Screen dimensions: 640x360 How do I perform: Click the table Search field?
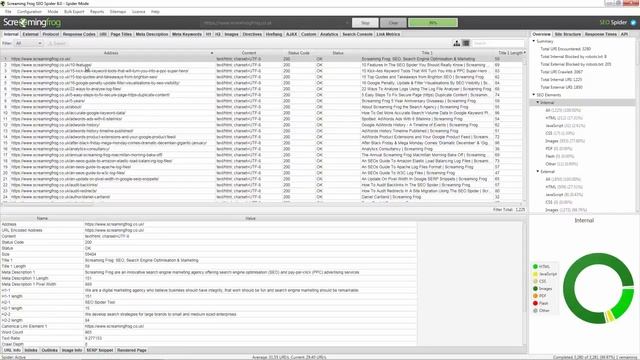[x=498, y=43]
